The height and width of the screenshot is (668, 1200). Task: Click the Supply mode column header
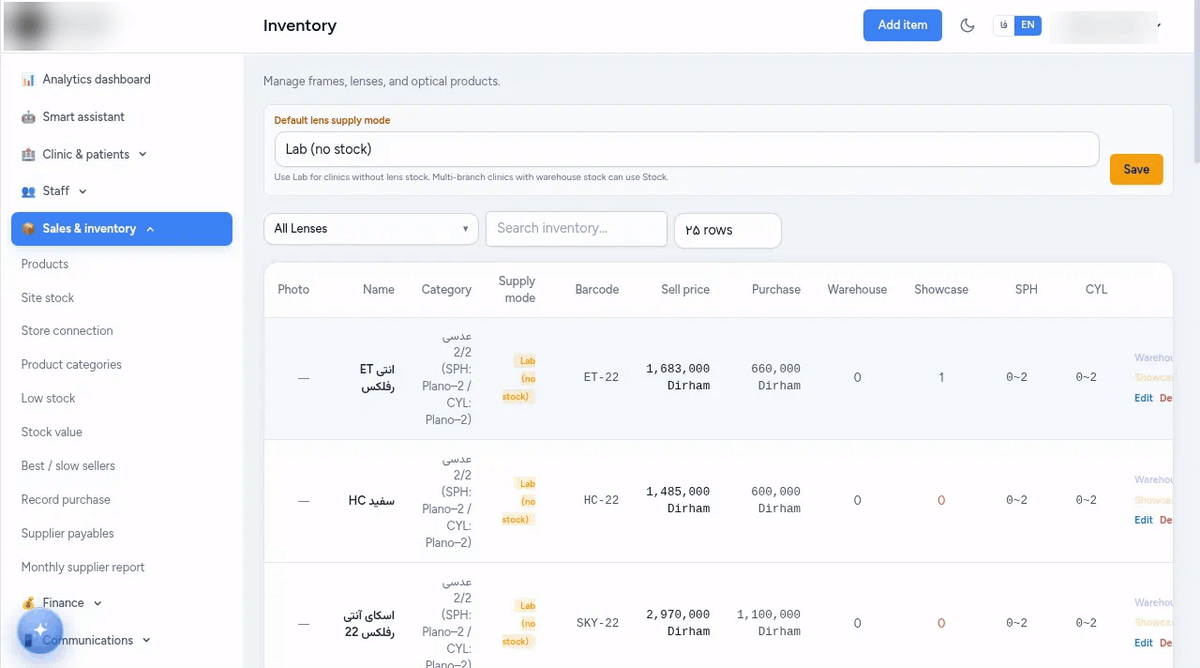tap(517, 290)
